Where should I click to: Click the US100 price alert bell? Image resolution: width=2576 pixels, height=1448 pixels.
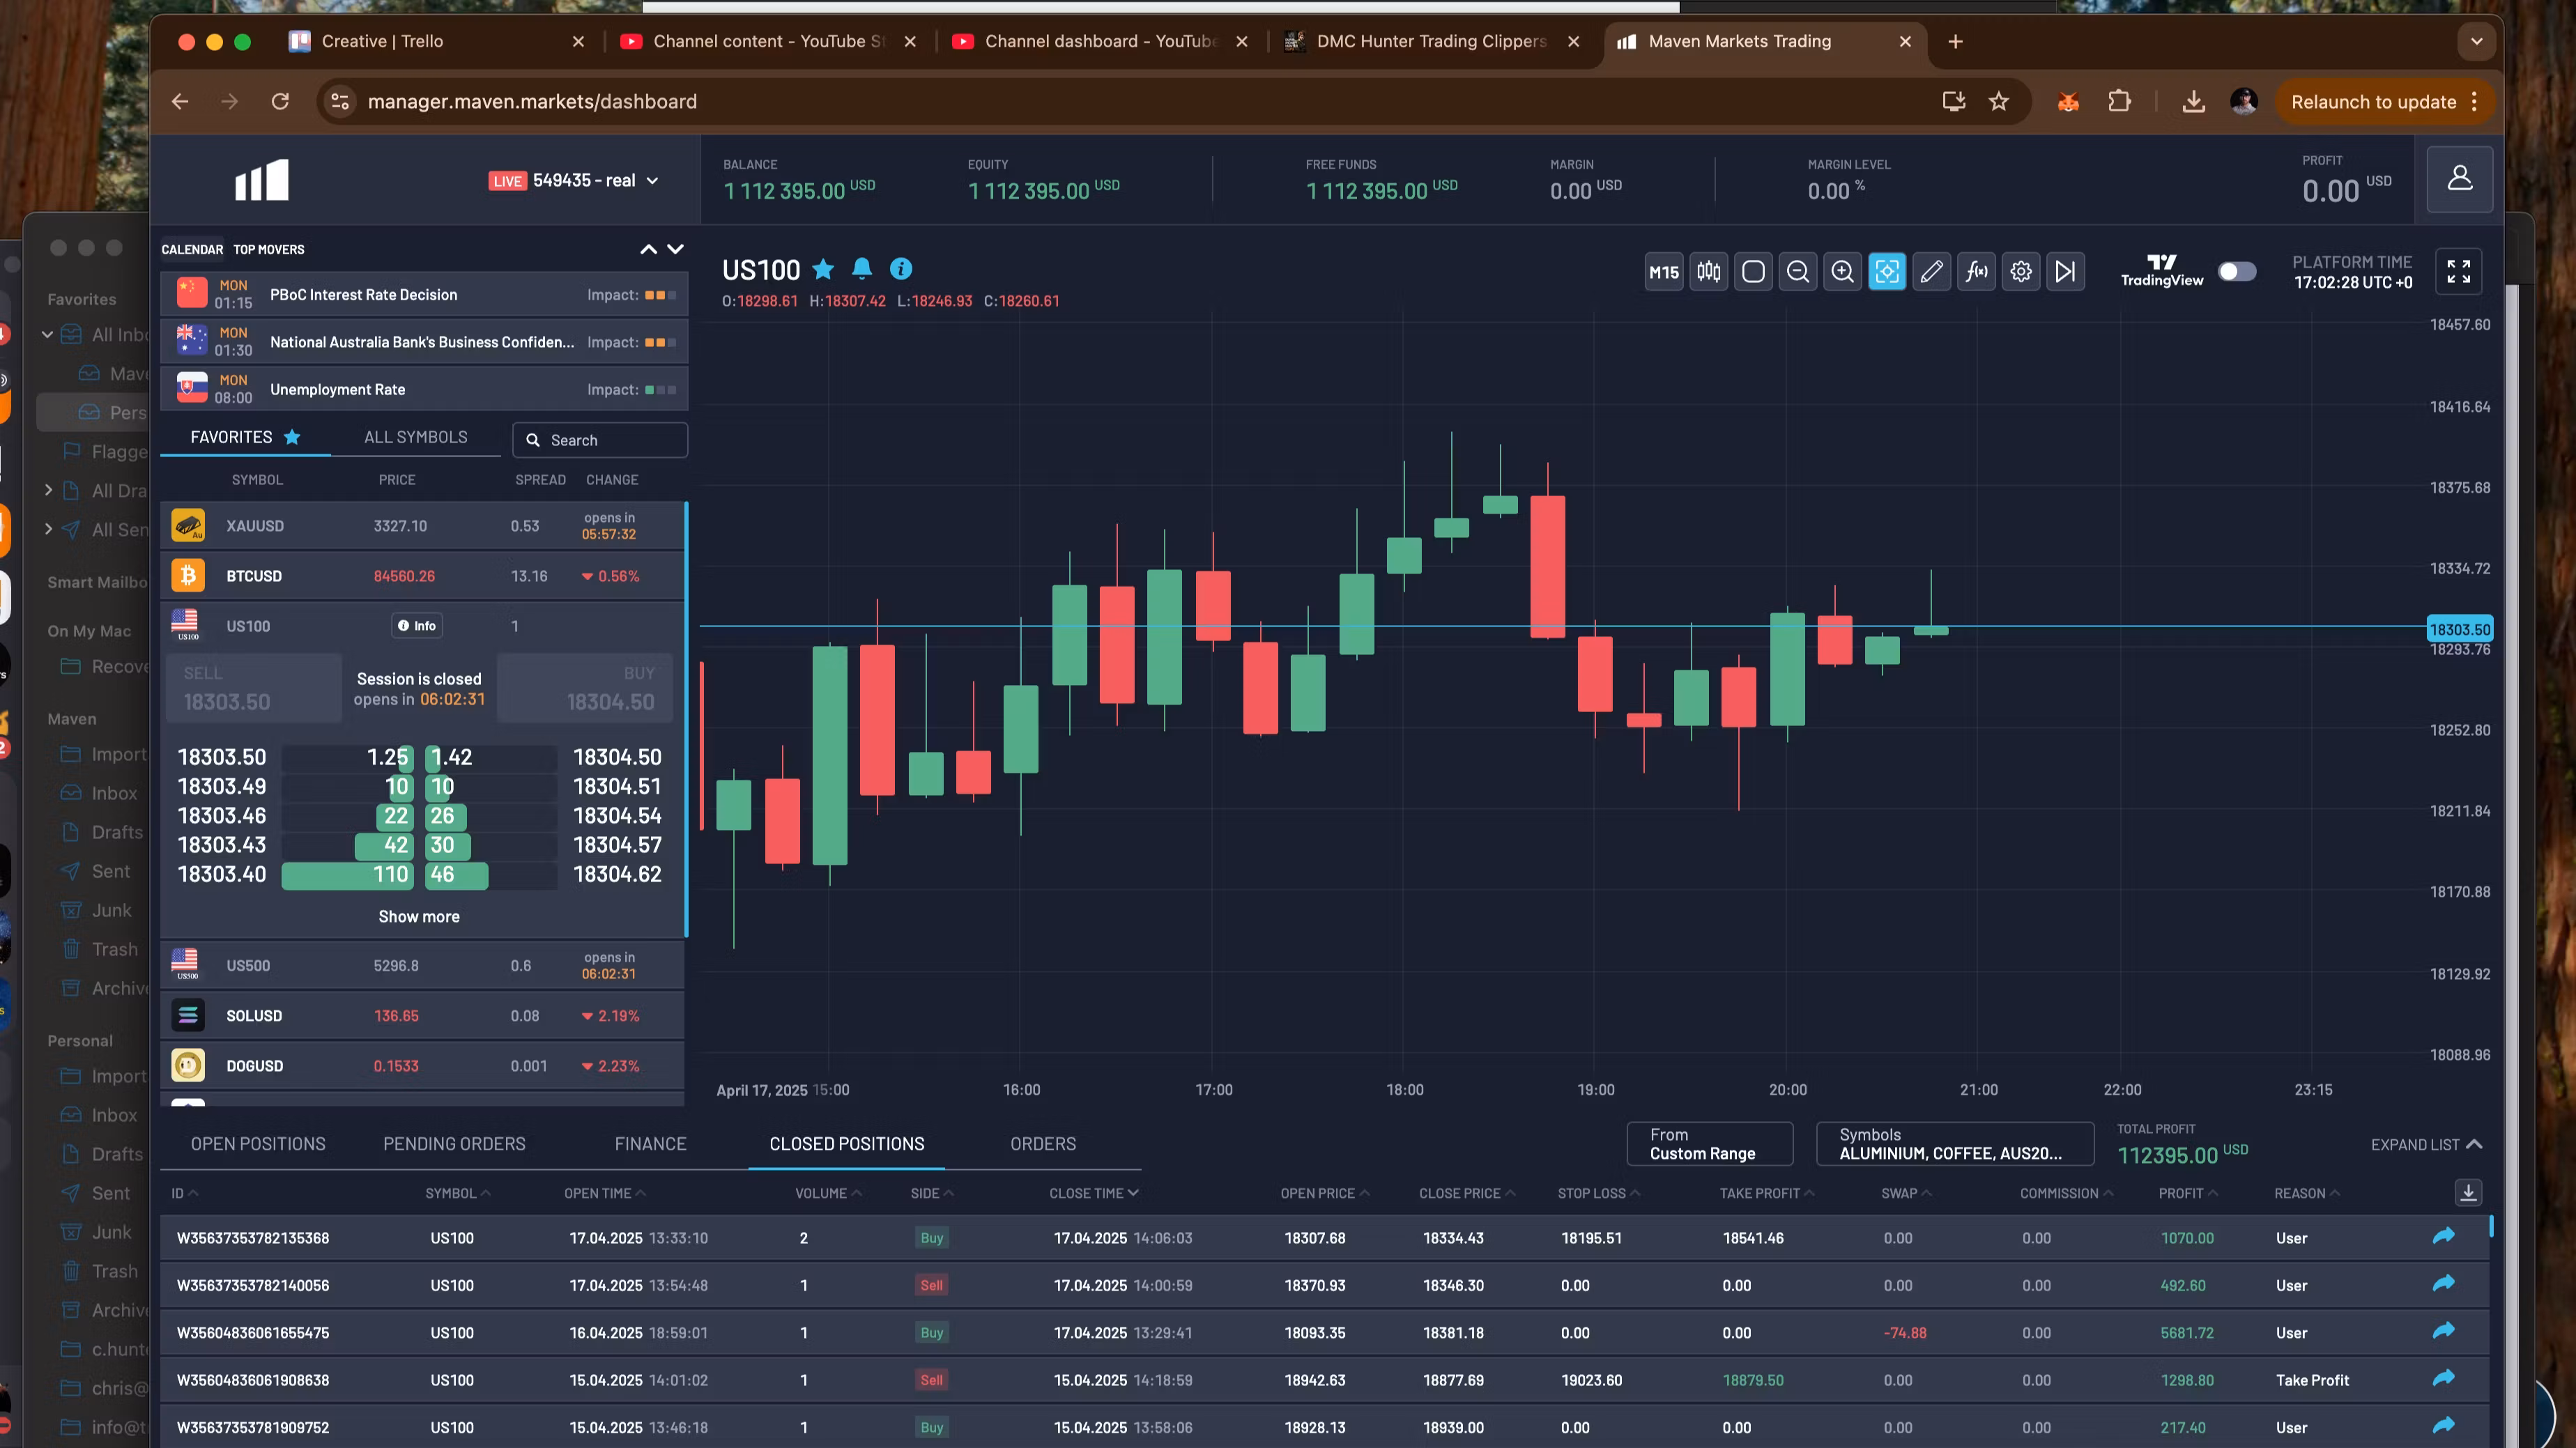coord(861,268)
